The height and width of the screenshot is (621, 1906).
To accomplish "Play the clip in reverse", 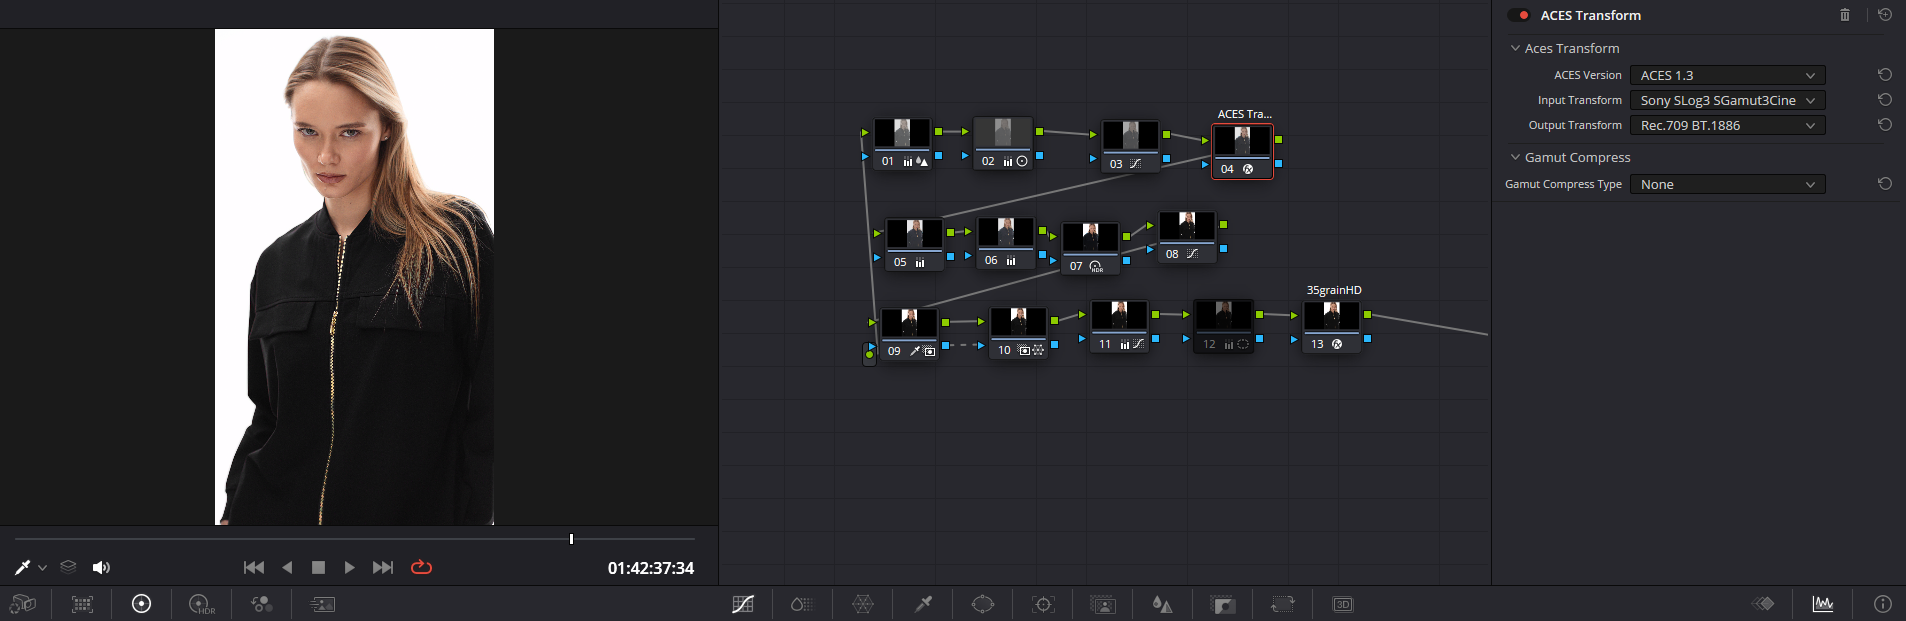I will (x=287, y=567).
